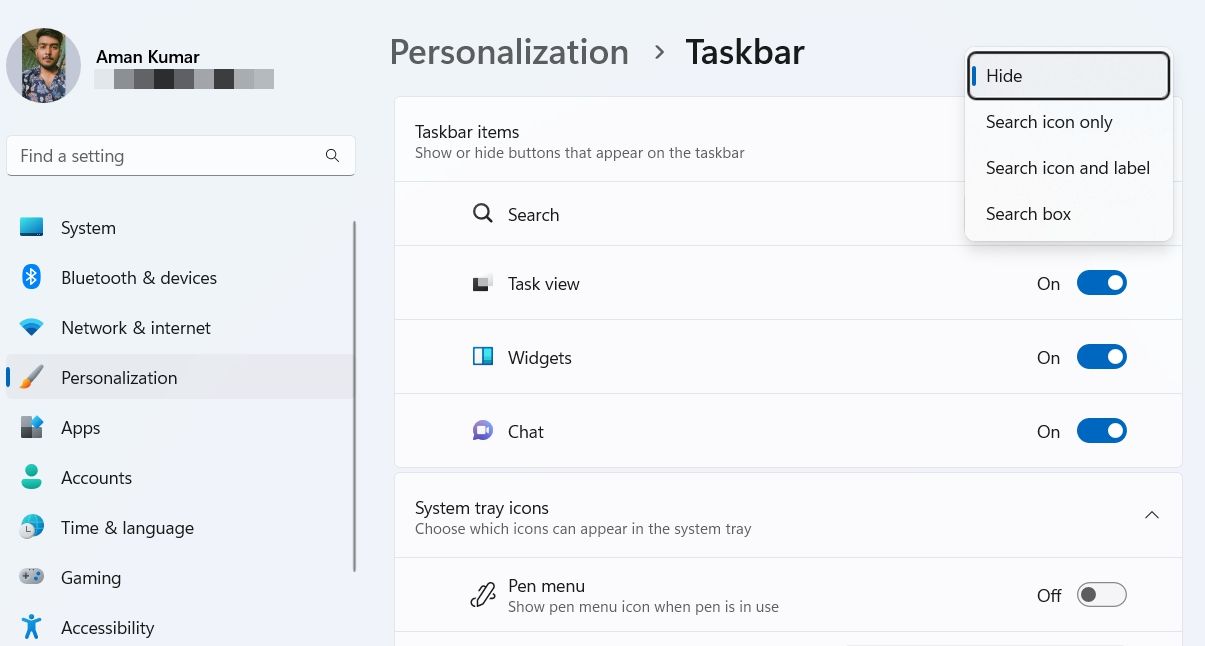The image size is (1205, 646).
Task: Choose Search box from the dropdown
Action: click(1028, 213)
